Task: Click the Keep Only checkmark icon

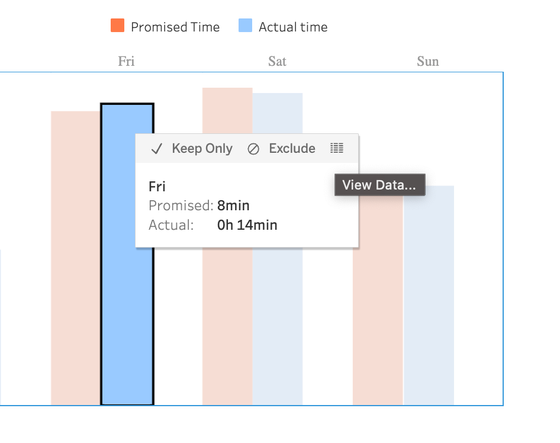Action: point(156,149)
